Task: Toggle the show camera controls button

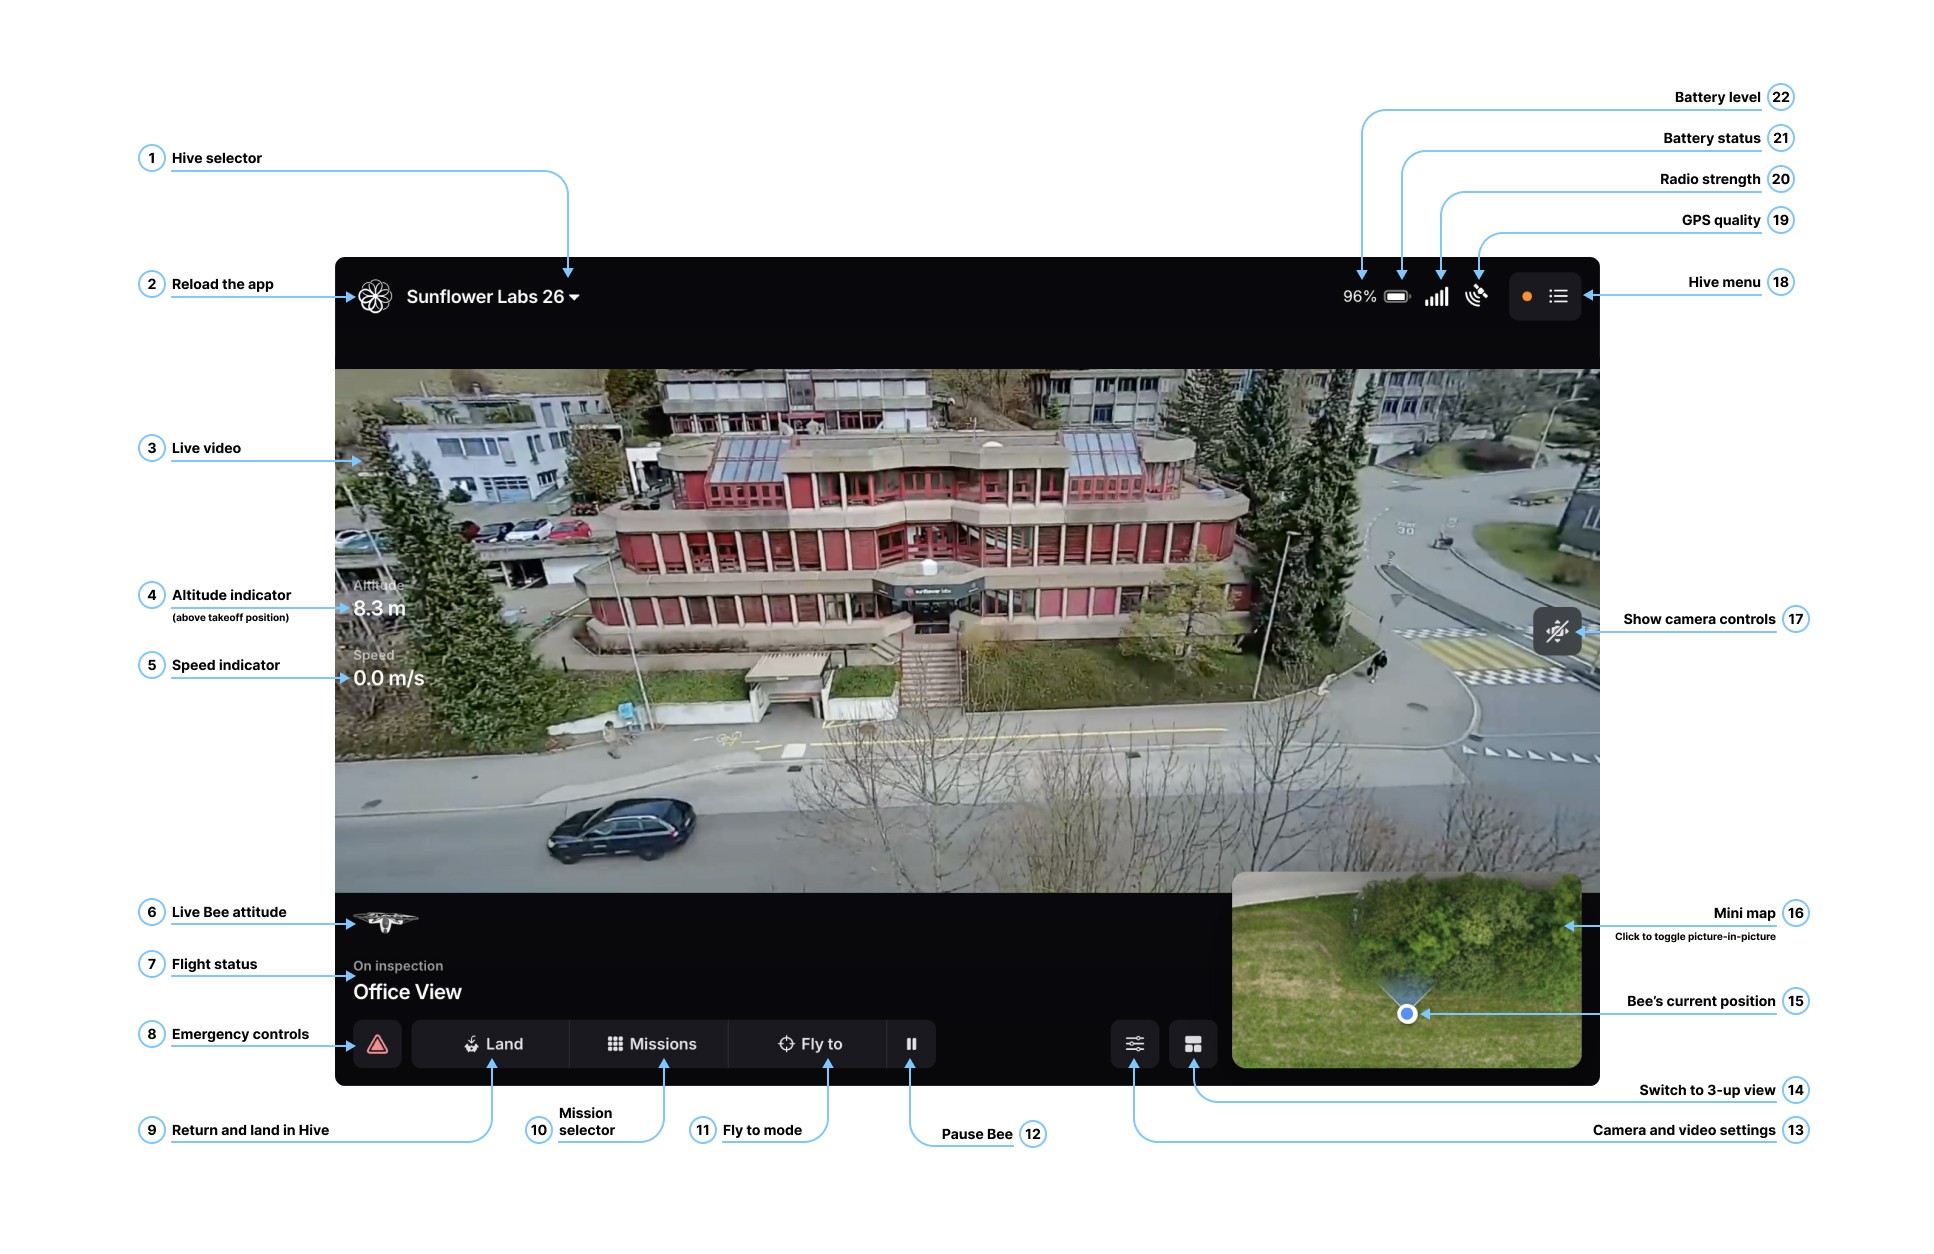Action: (1557, 631)
